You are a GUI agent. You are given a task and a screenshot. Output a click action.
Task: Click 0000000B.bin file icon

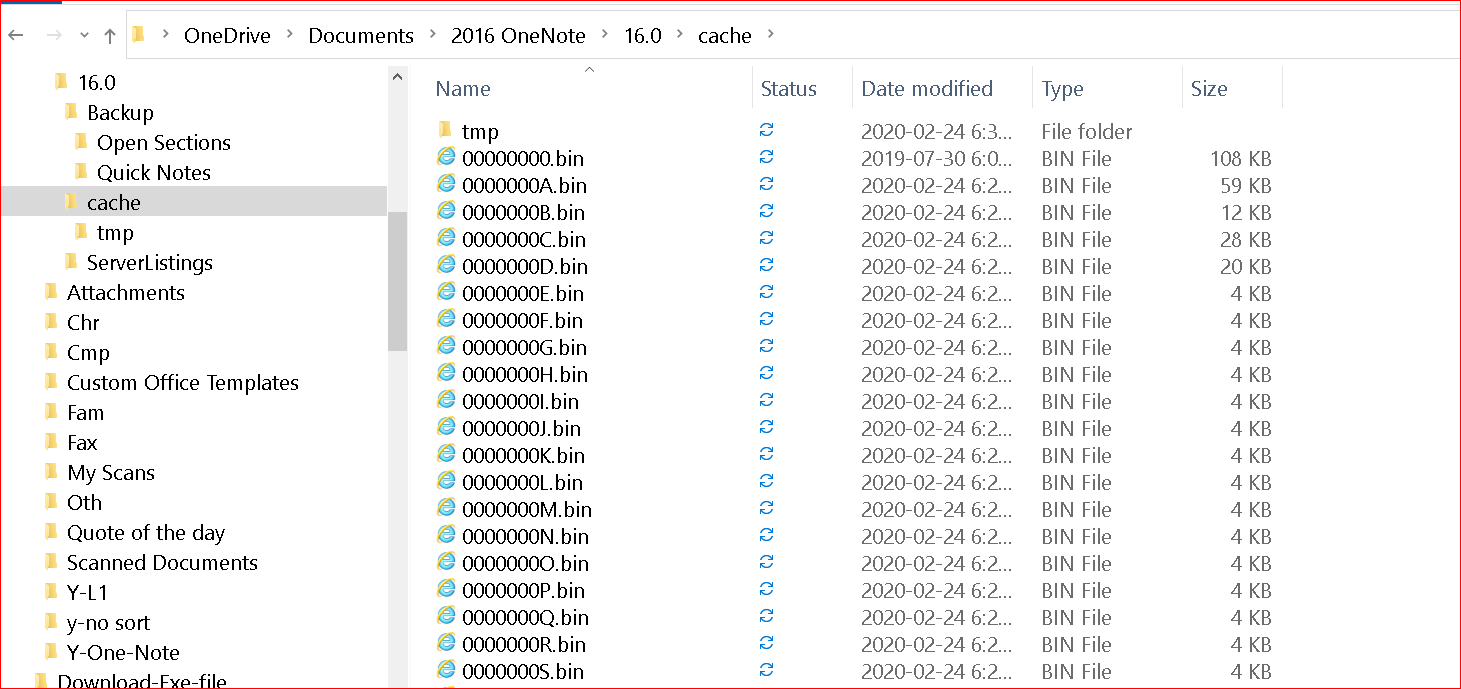click(x=446, y=211)
